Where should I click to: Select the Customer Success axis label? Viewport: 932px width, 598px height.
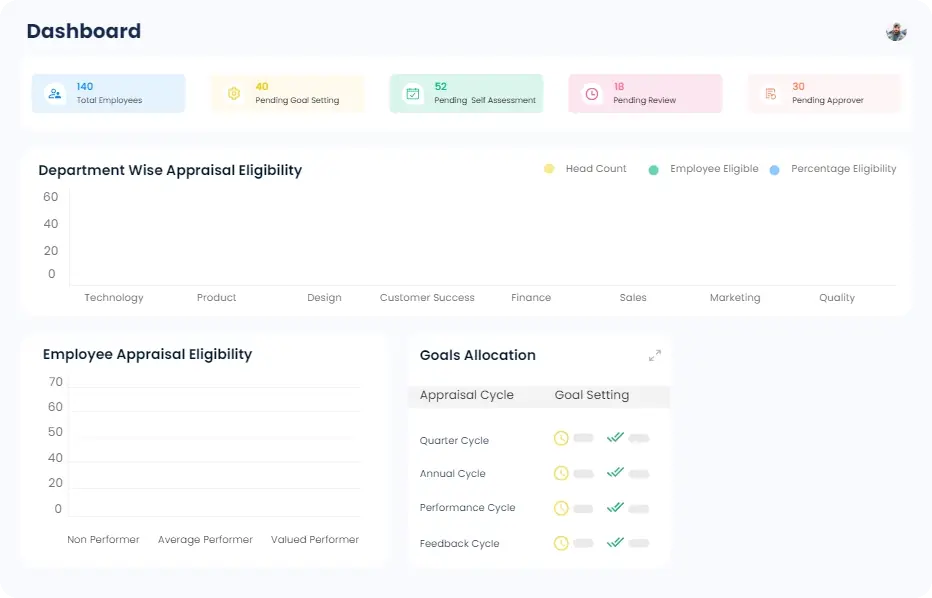click(x=427, y=297)
